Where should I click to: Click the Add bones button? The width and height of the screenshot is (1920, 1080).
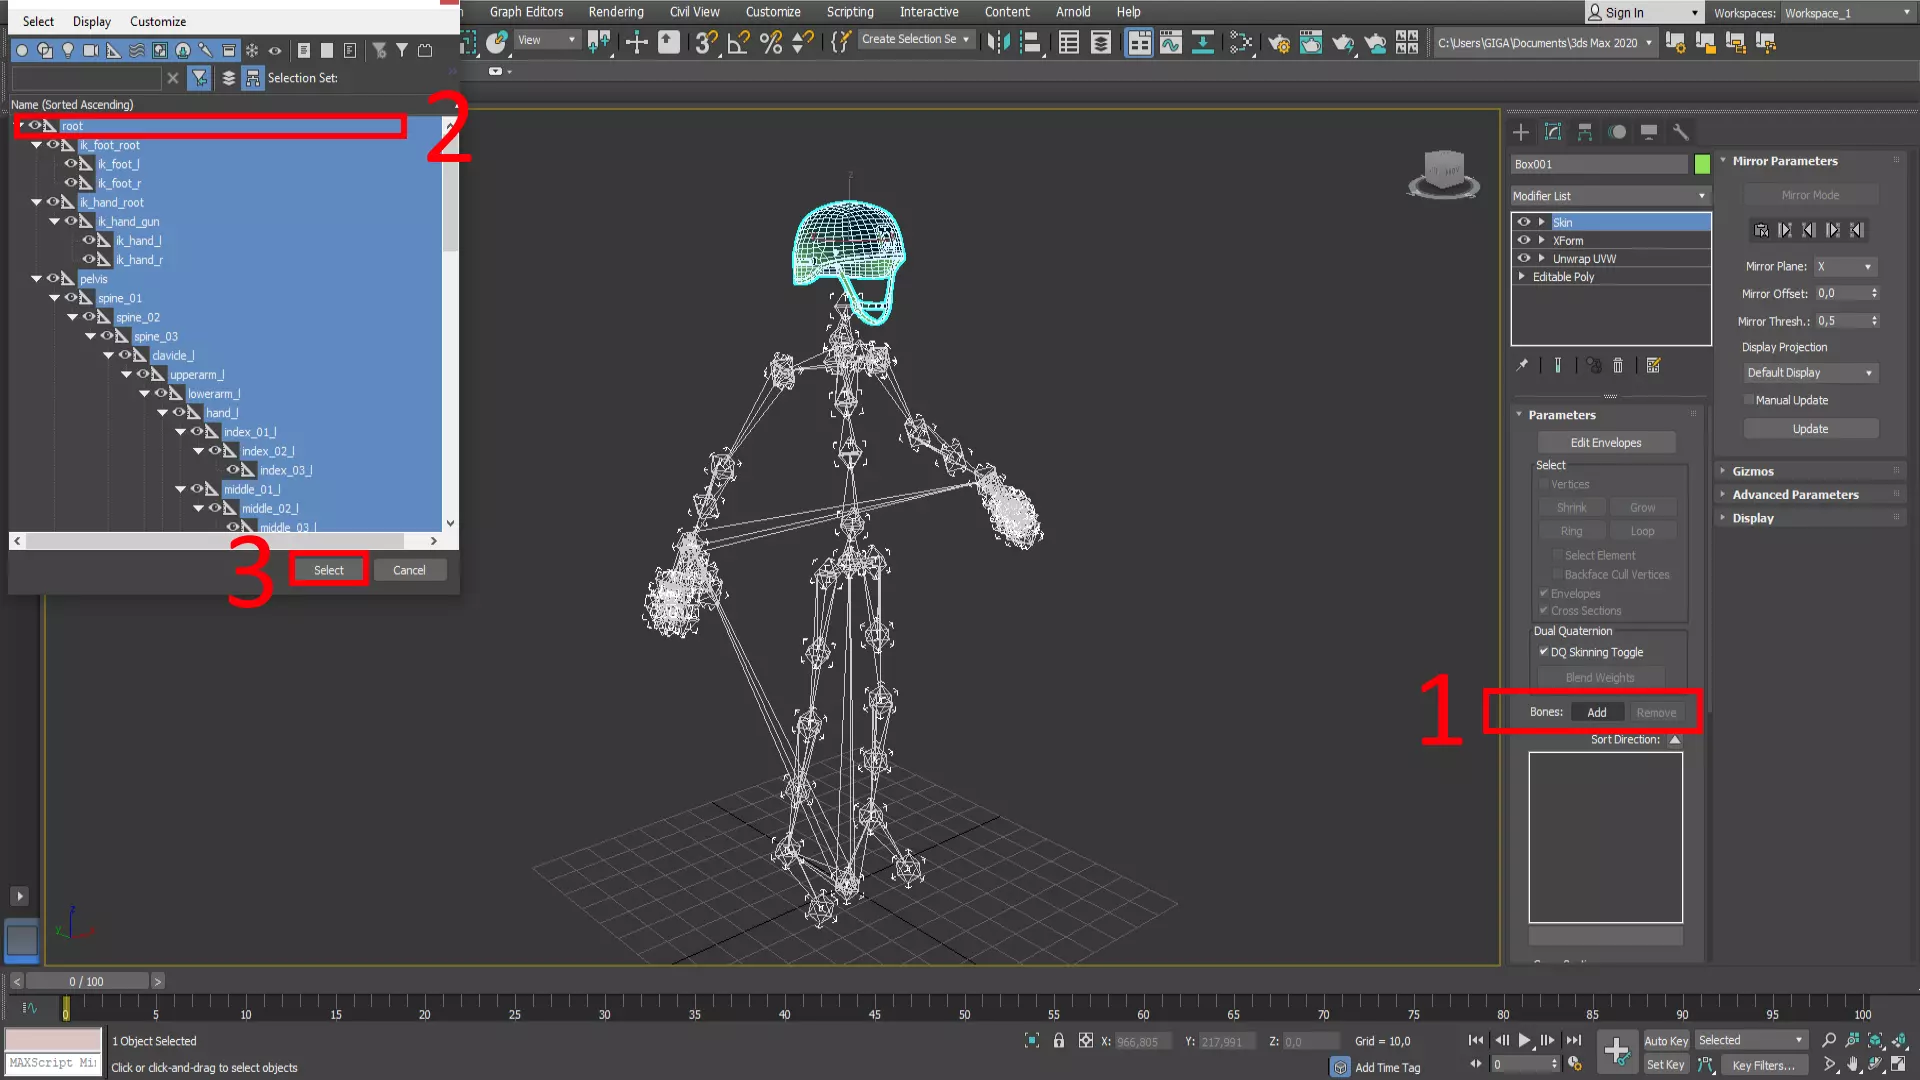[1596, 713]
